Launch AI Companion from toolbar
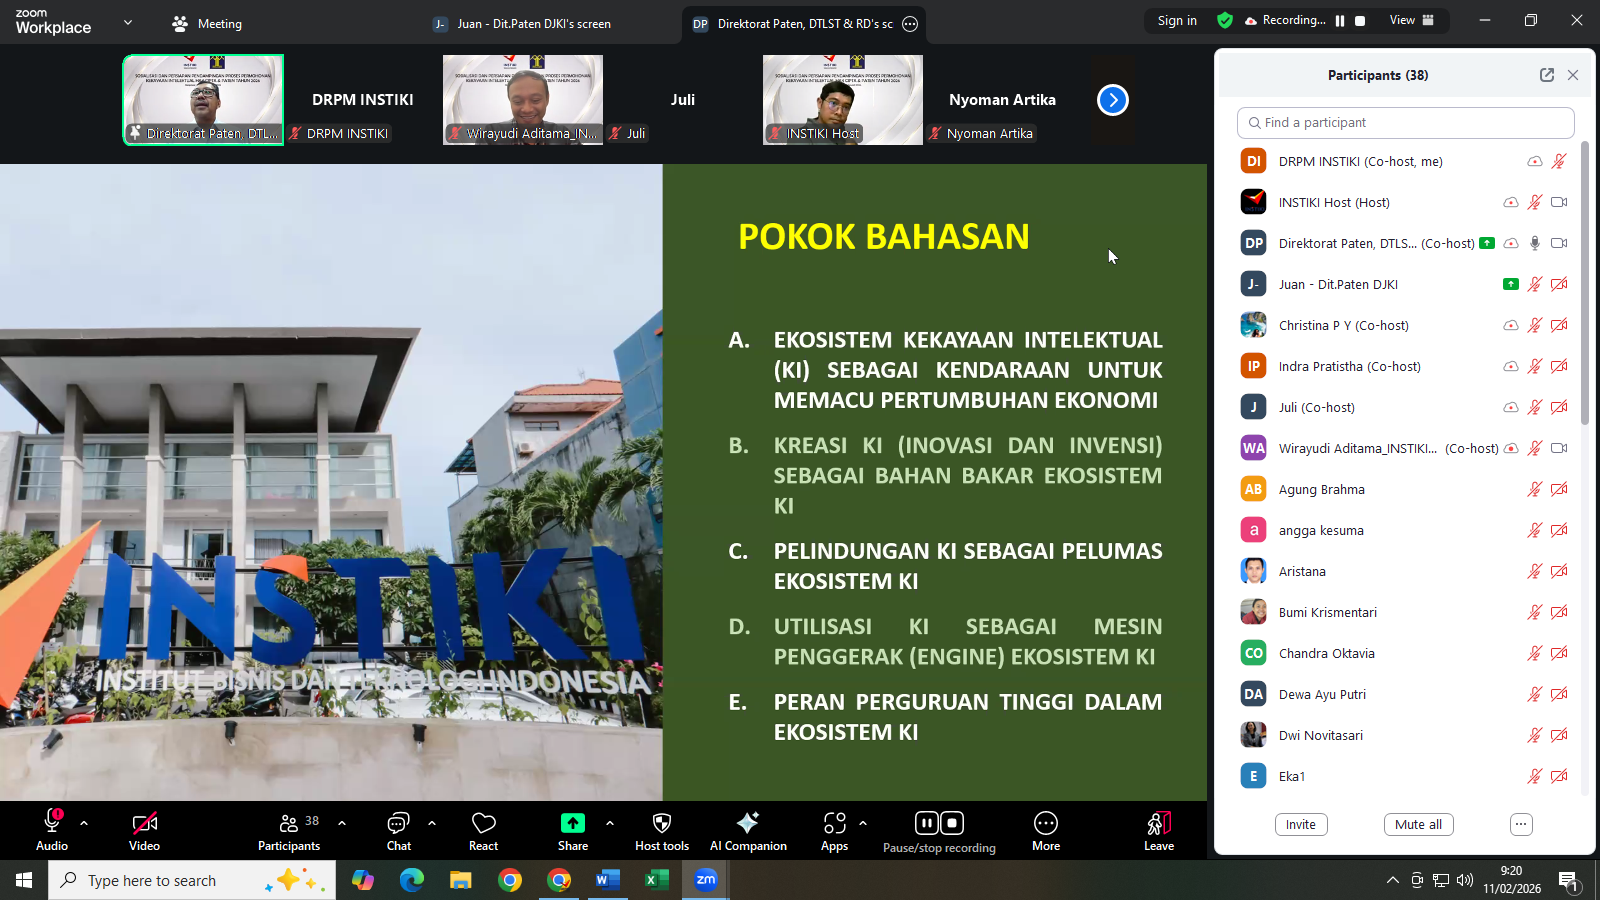 click(747, 824)
